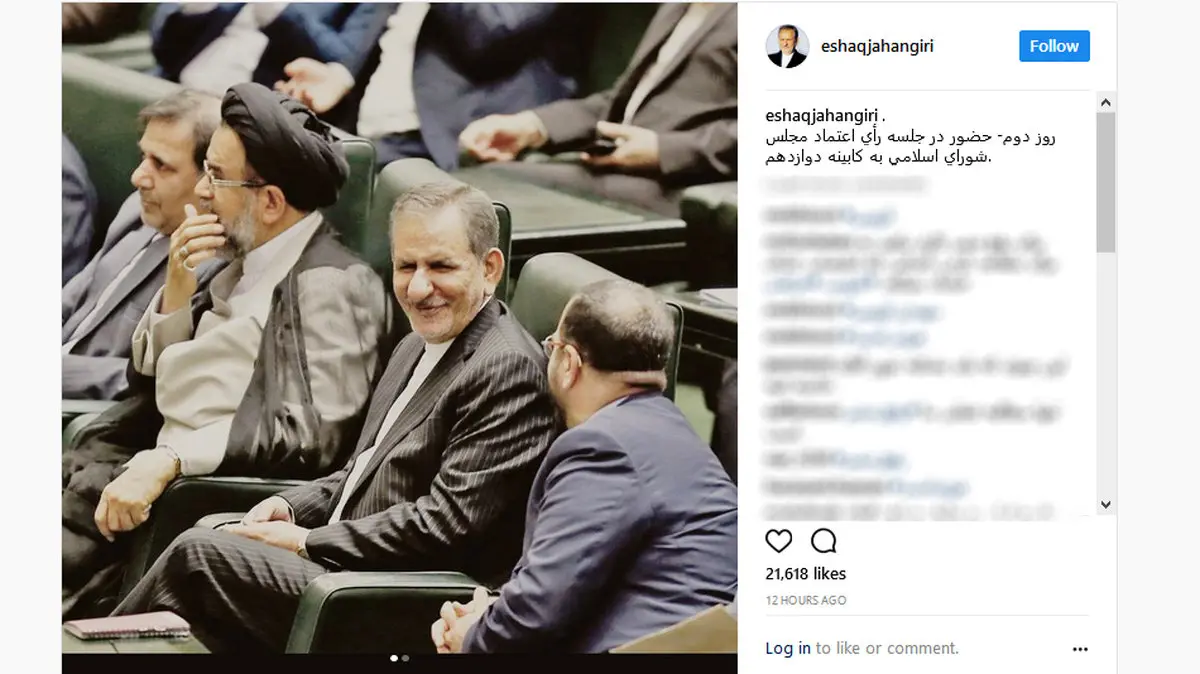Open the eshaqjahangiri profile avatar
This screenshot has width=1200, height=674.
(x=787, y=46)
